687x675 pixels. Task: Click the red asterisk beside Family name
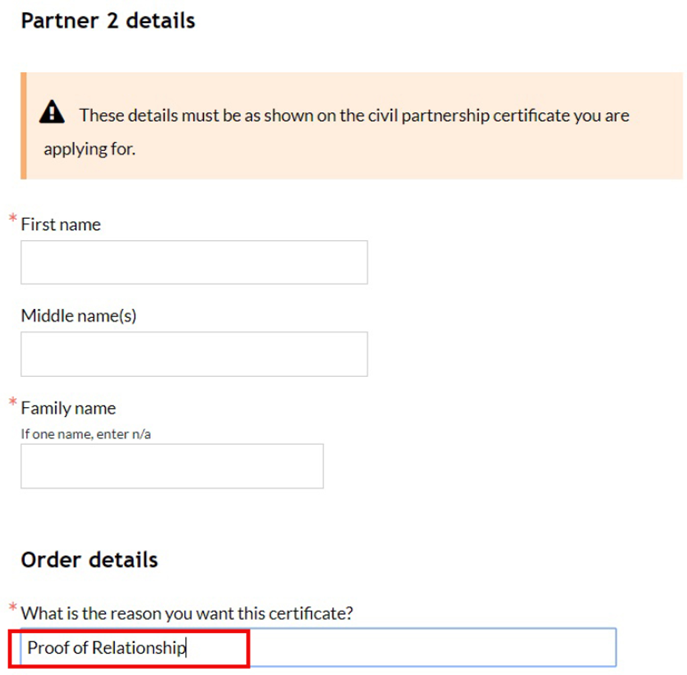click(13, 402)
